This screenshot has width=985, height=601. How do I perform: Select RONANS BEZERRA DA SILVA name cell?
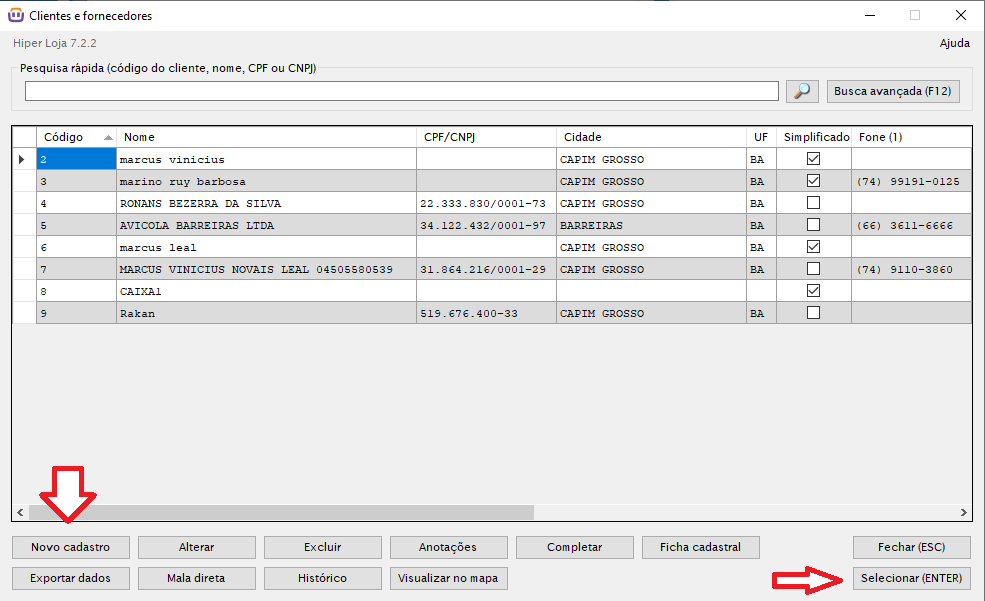click(266, 203)
